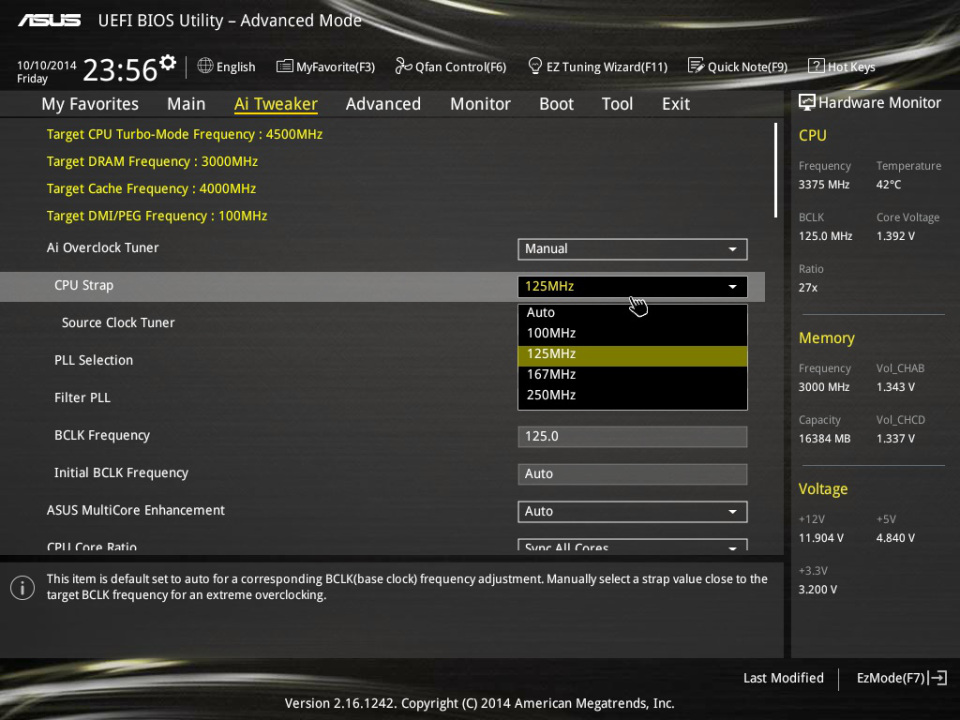Open the CPU Core Ratio dropdown

[632, 545]
